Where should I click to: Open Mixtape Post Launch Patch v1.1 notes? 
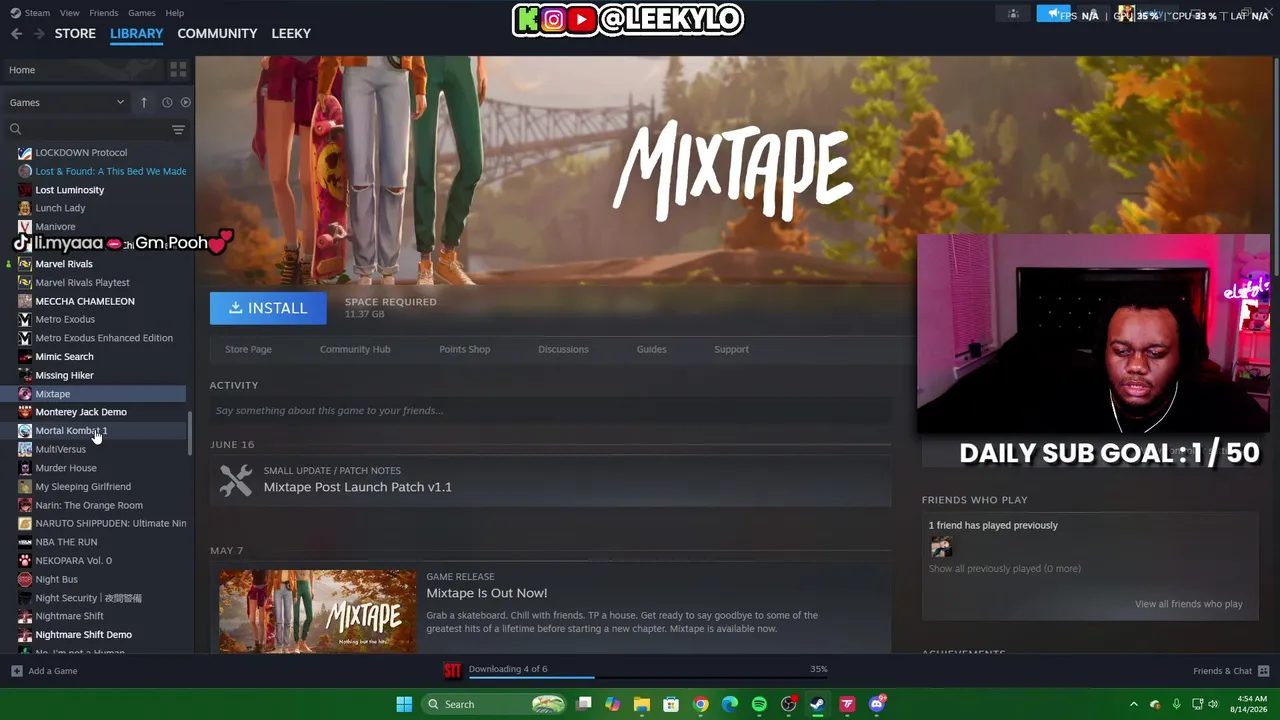[x=357, y=487]
